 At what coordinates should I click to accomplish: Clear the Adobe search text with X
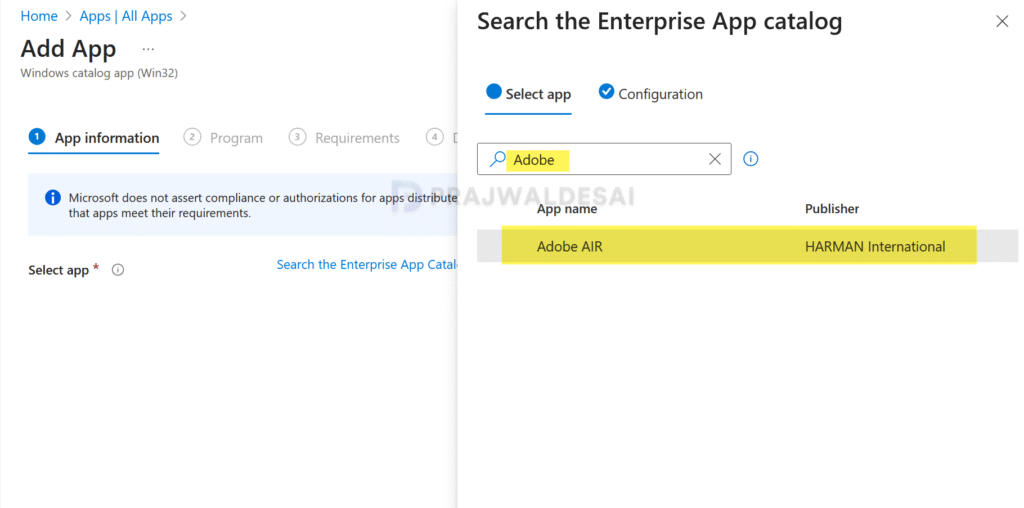(x=715, y=159)
